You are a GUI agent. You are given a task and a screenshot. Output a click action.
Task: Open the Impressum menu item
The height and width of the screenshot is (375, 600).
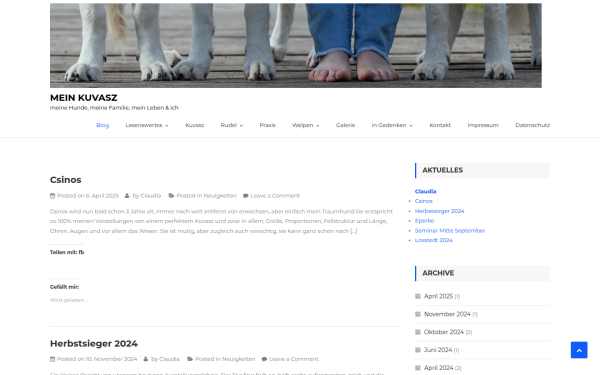point(483,125)
